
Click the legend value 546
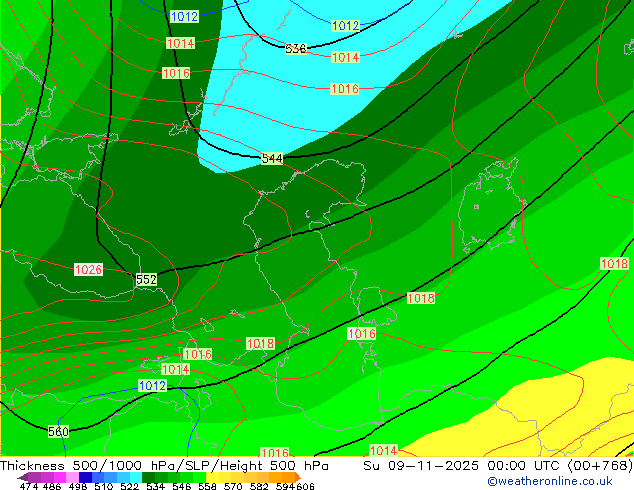point(181,486)
